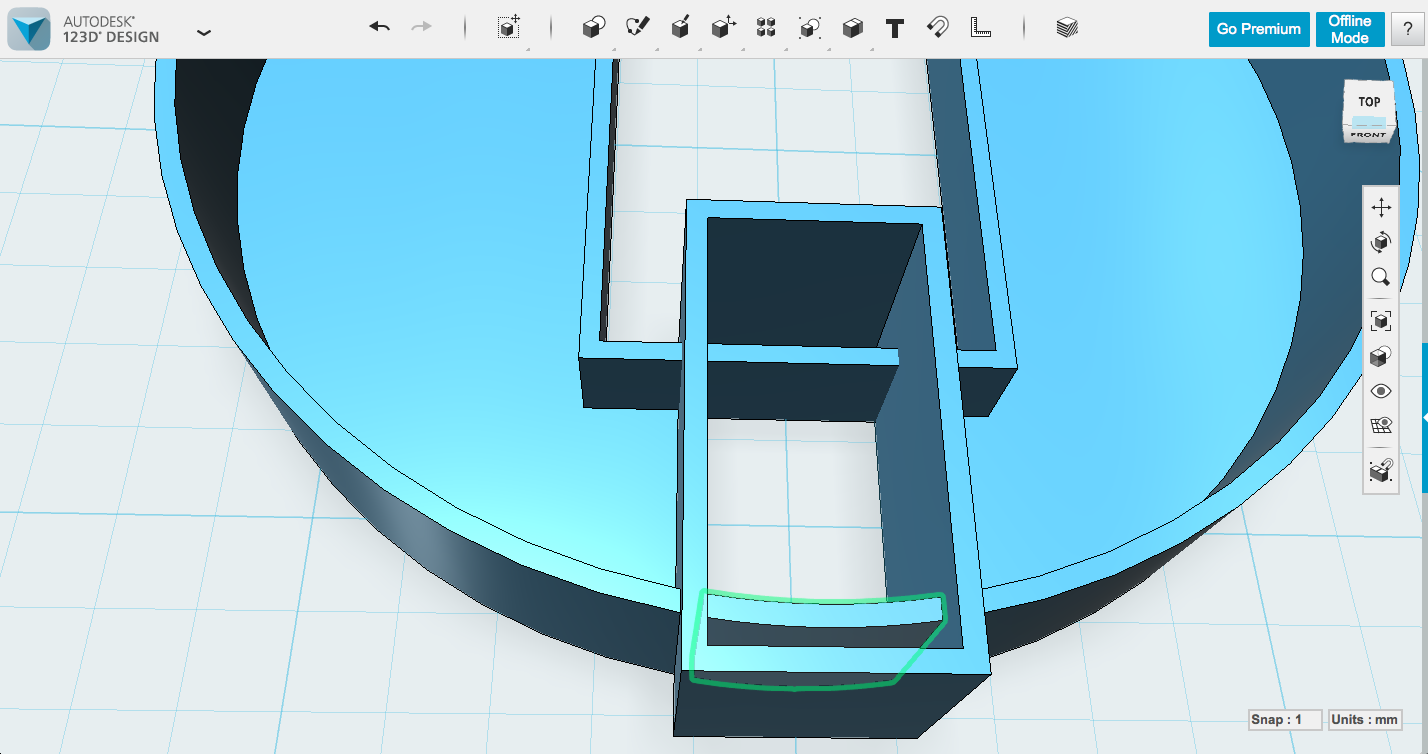Click the FRONT face of the view cube
This screenshot has height=754, width=1428.
(1368, 134)
